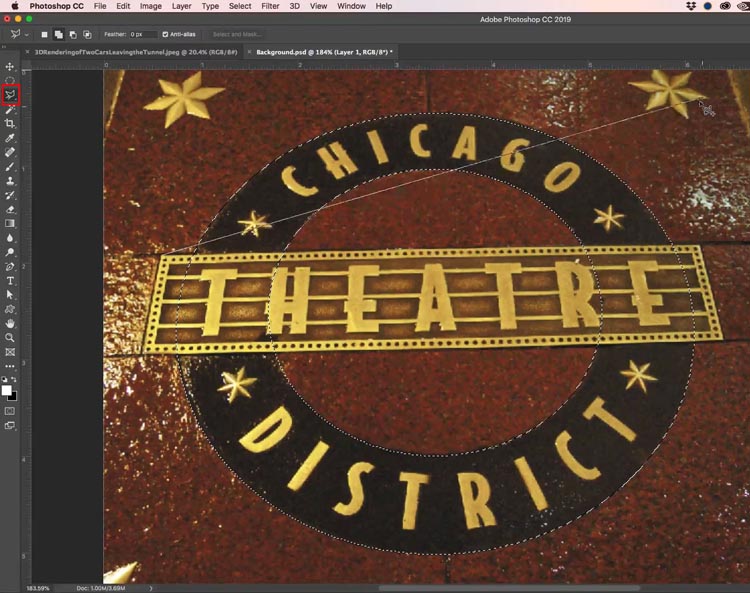Switch to the 3DRenderingofTwoCarsLeavingtheTunnel.jpeg tab

(x=136, y=51)
